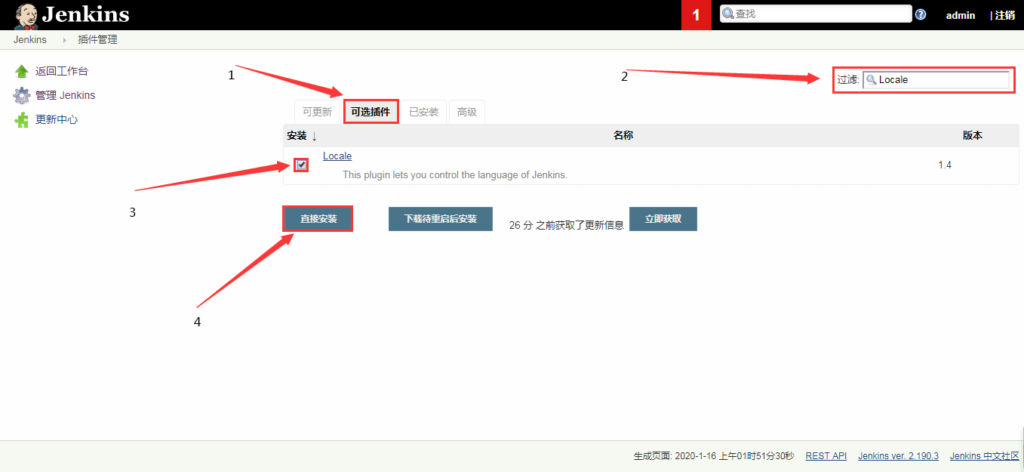
Task: Click the Jenkins title text in header
Action: tap(86, 14)
